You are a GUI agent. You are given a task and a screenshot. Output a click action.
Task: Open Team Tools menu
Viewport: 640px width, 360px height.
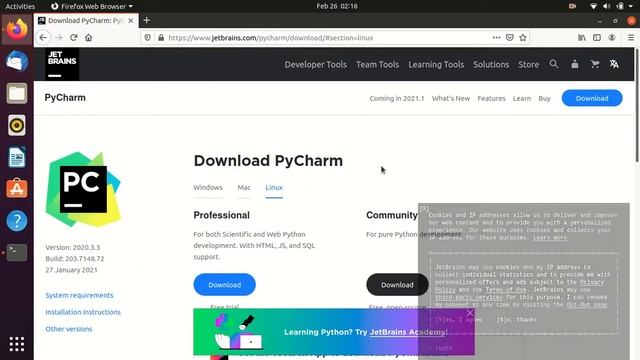(x=378, y=64)
